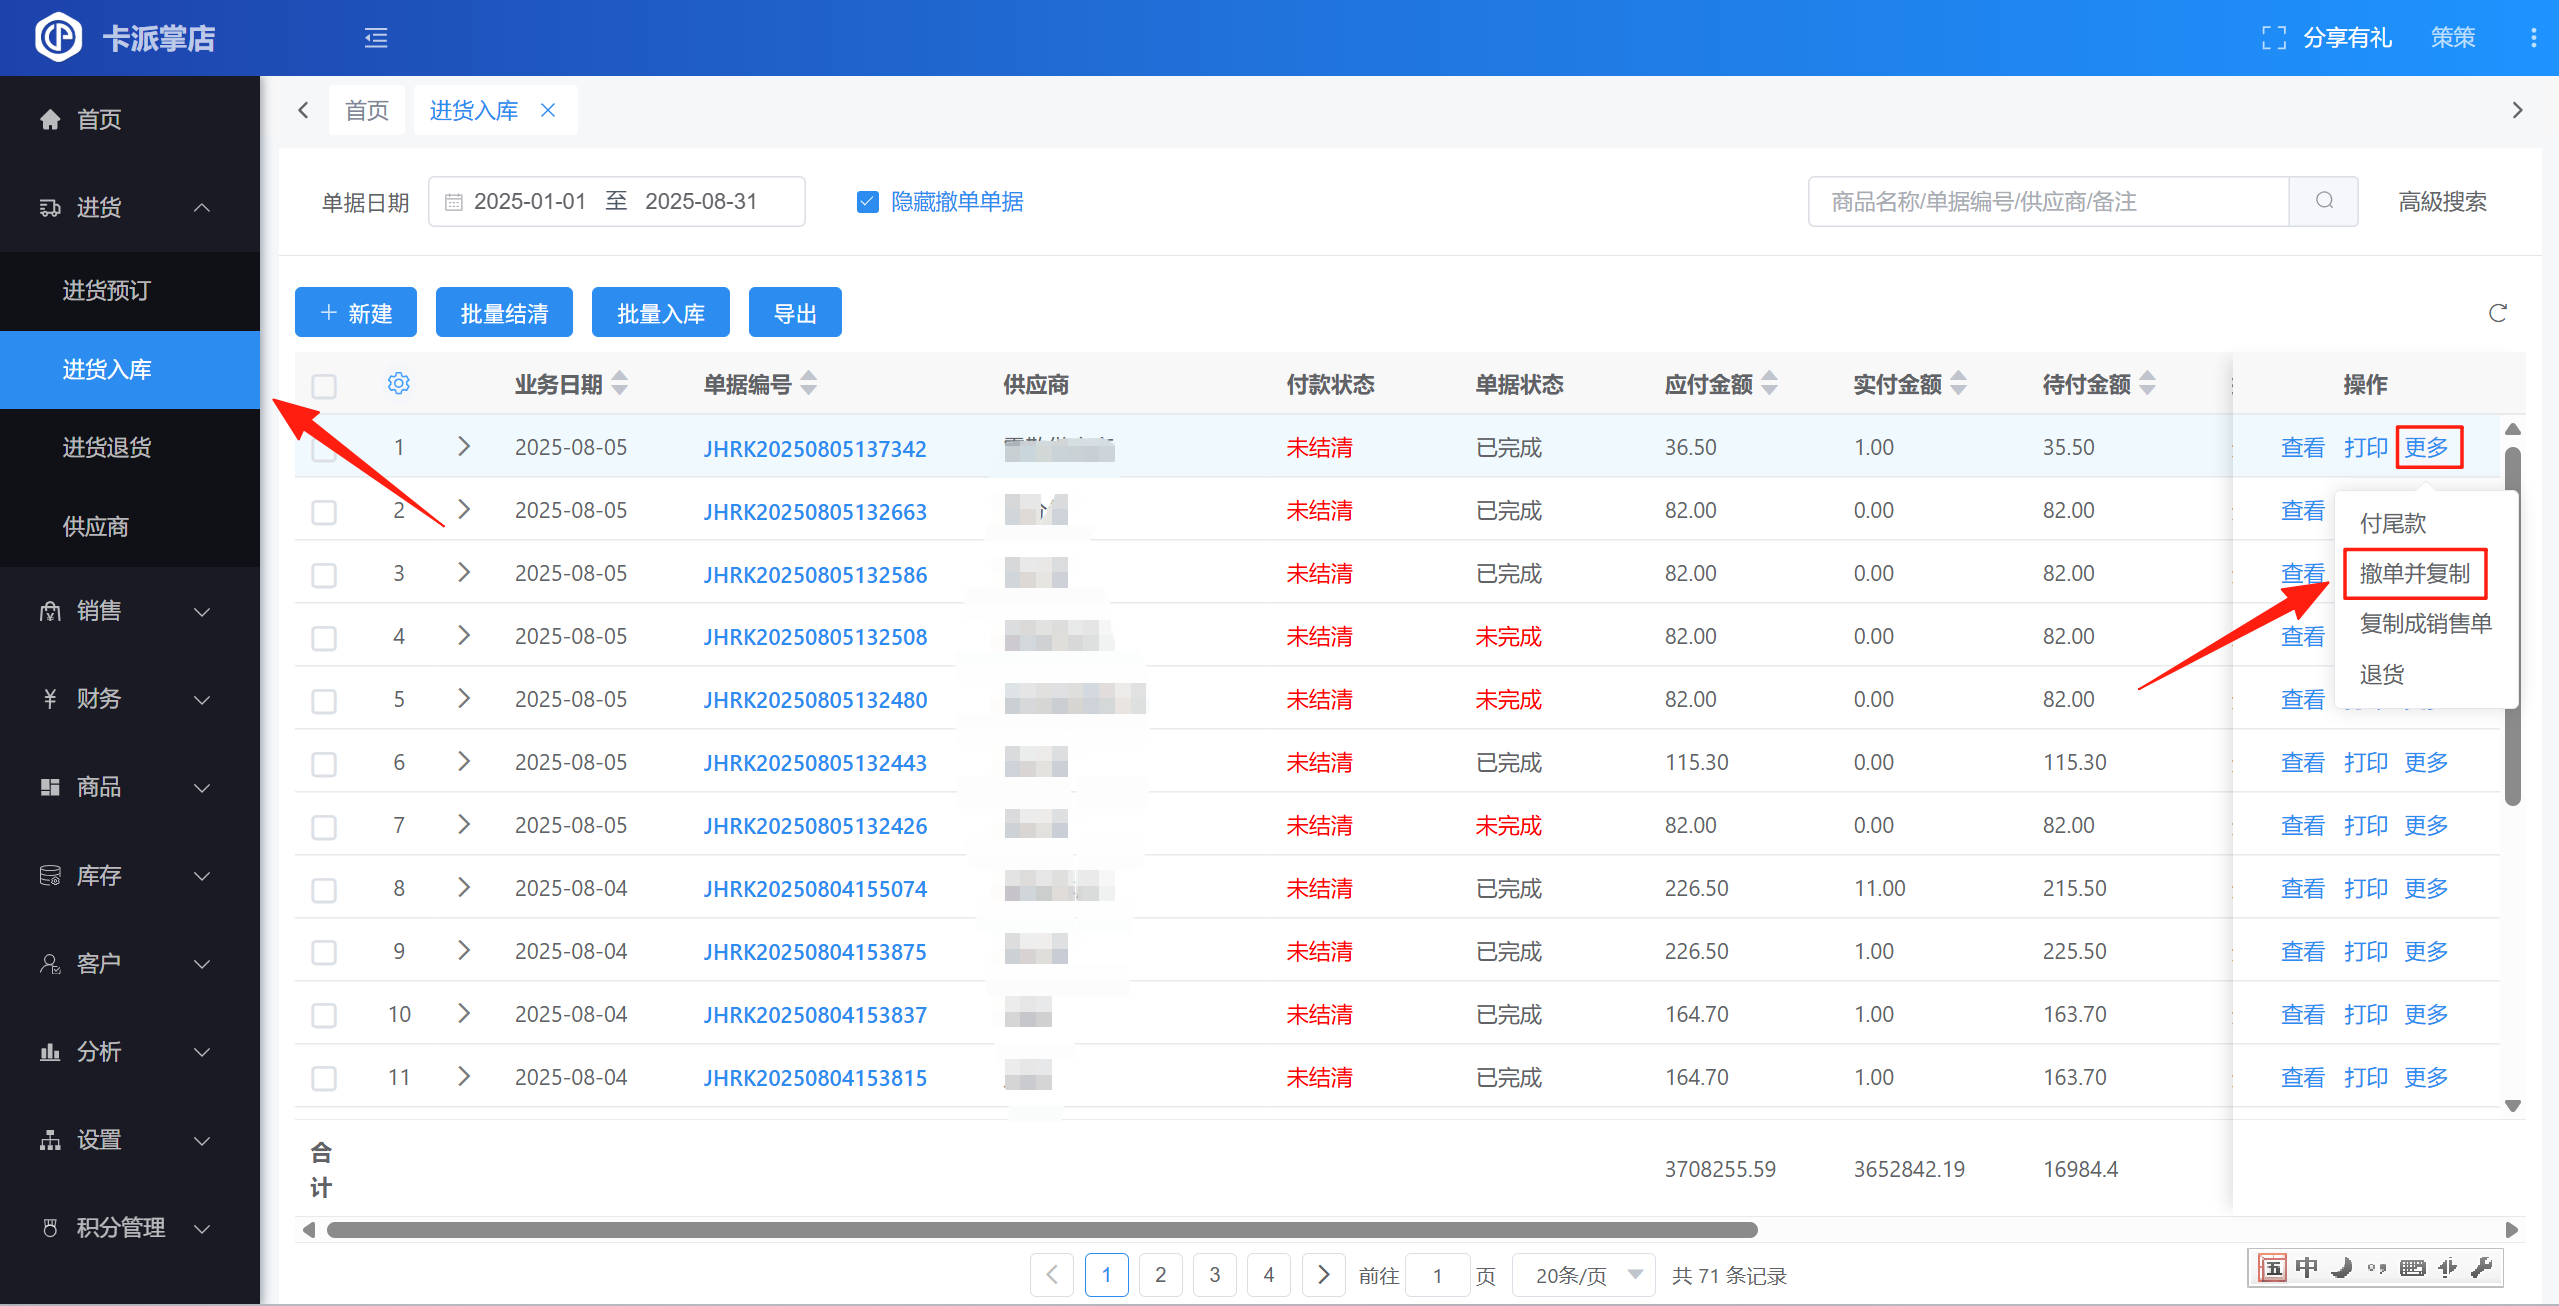This screenshot has width=2559, height=1306.
Task: Click the refresh icon above the table
Action: (x=2497, y=313)
